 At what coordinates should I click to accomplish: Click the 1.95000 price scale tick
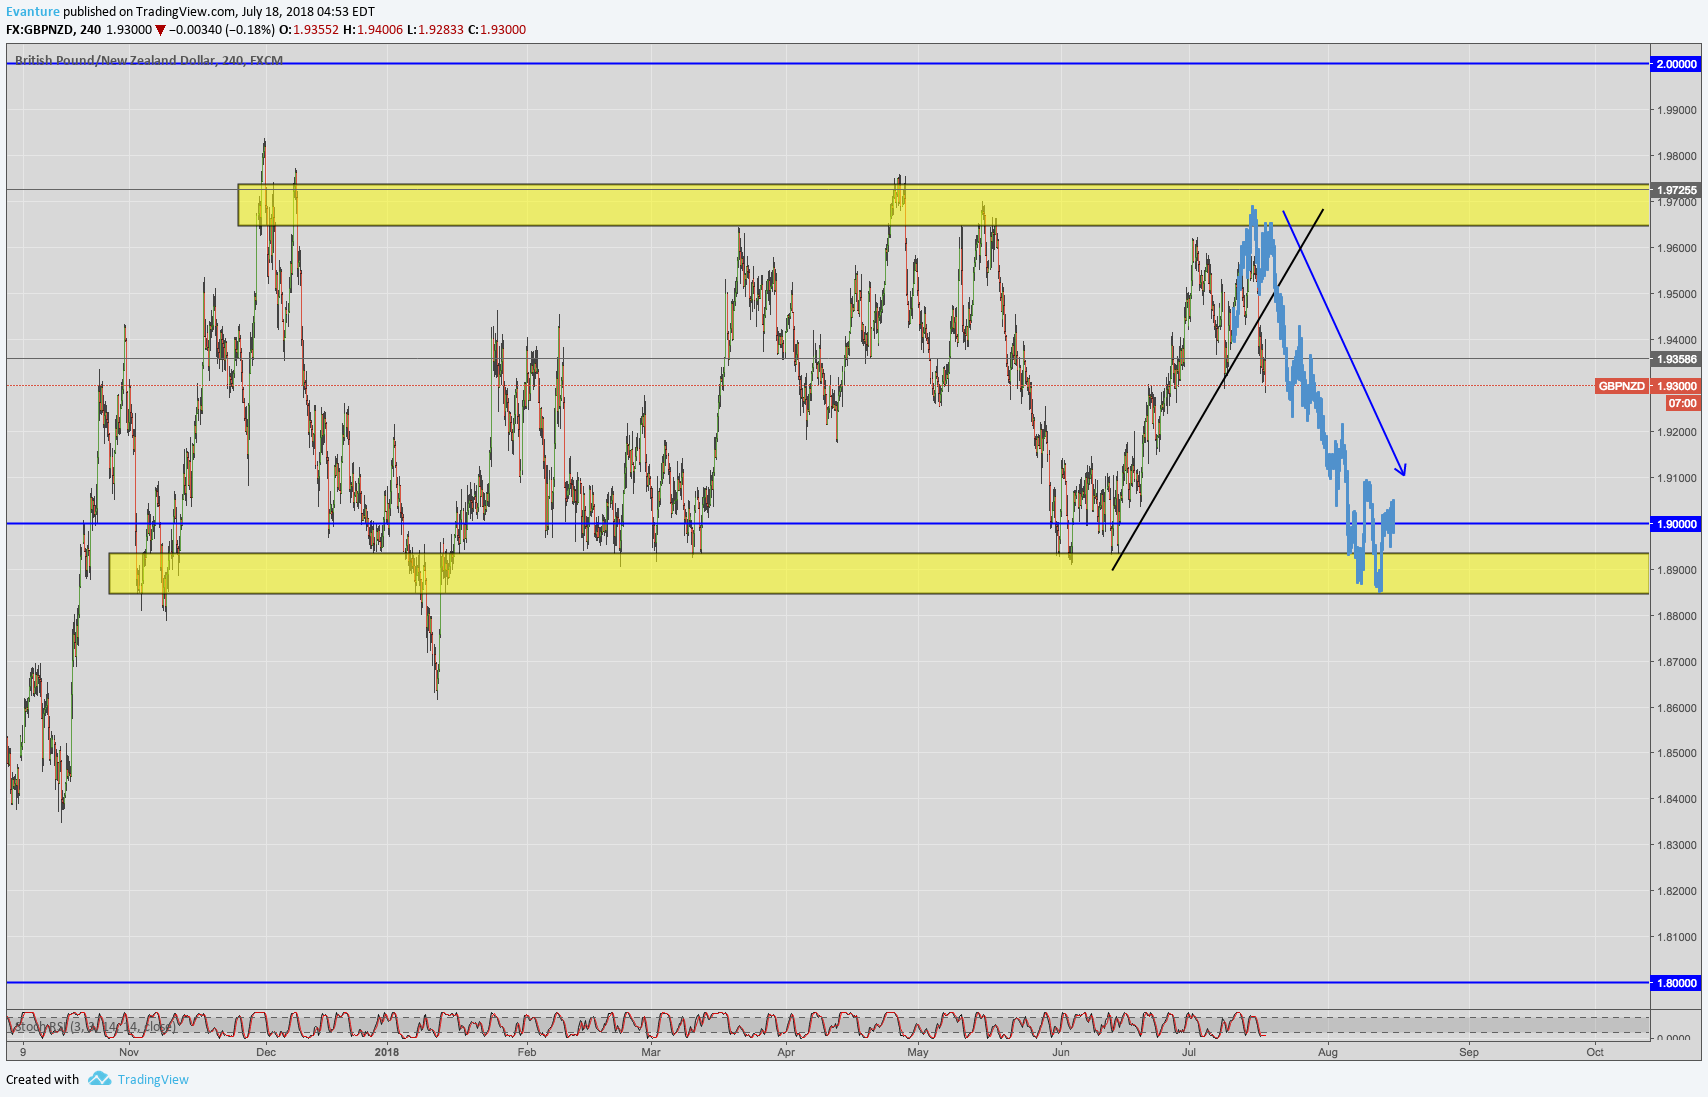(1677, 294)
